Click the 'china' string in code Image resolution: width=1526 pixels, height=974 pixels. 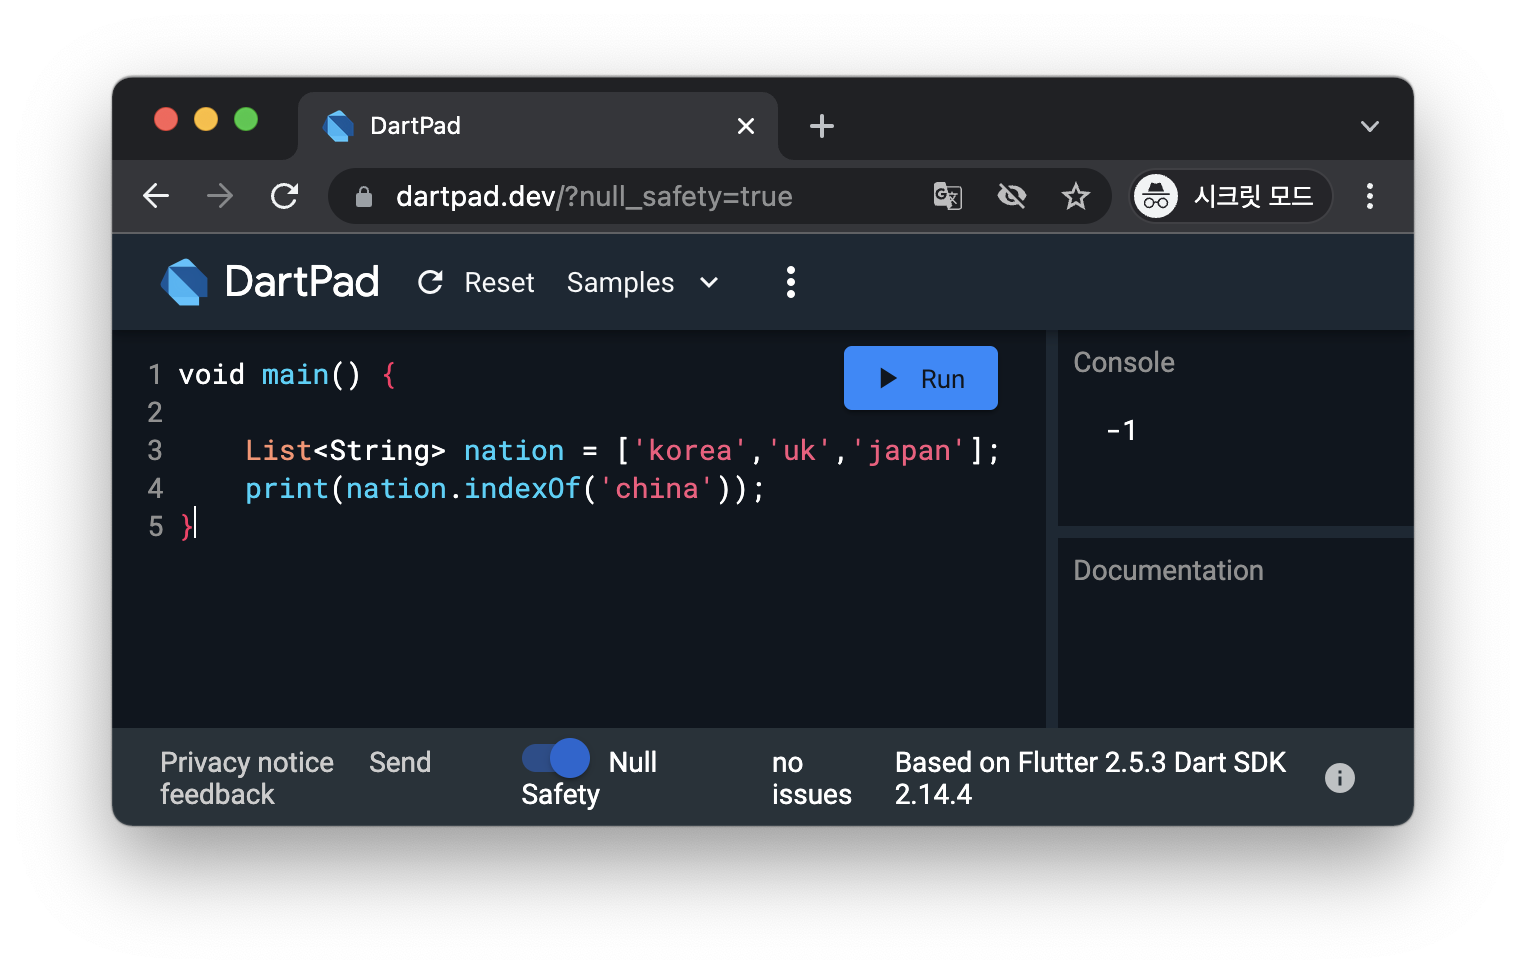point(657,488)
